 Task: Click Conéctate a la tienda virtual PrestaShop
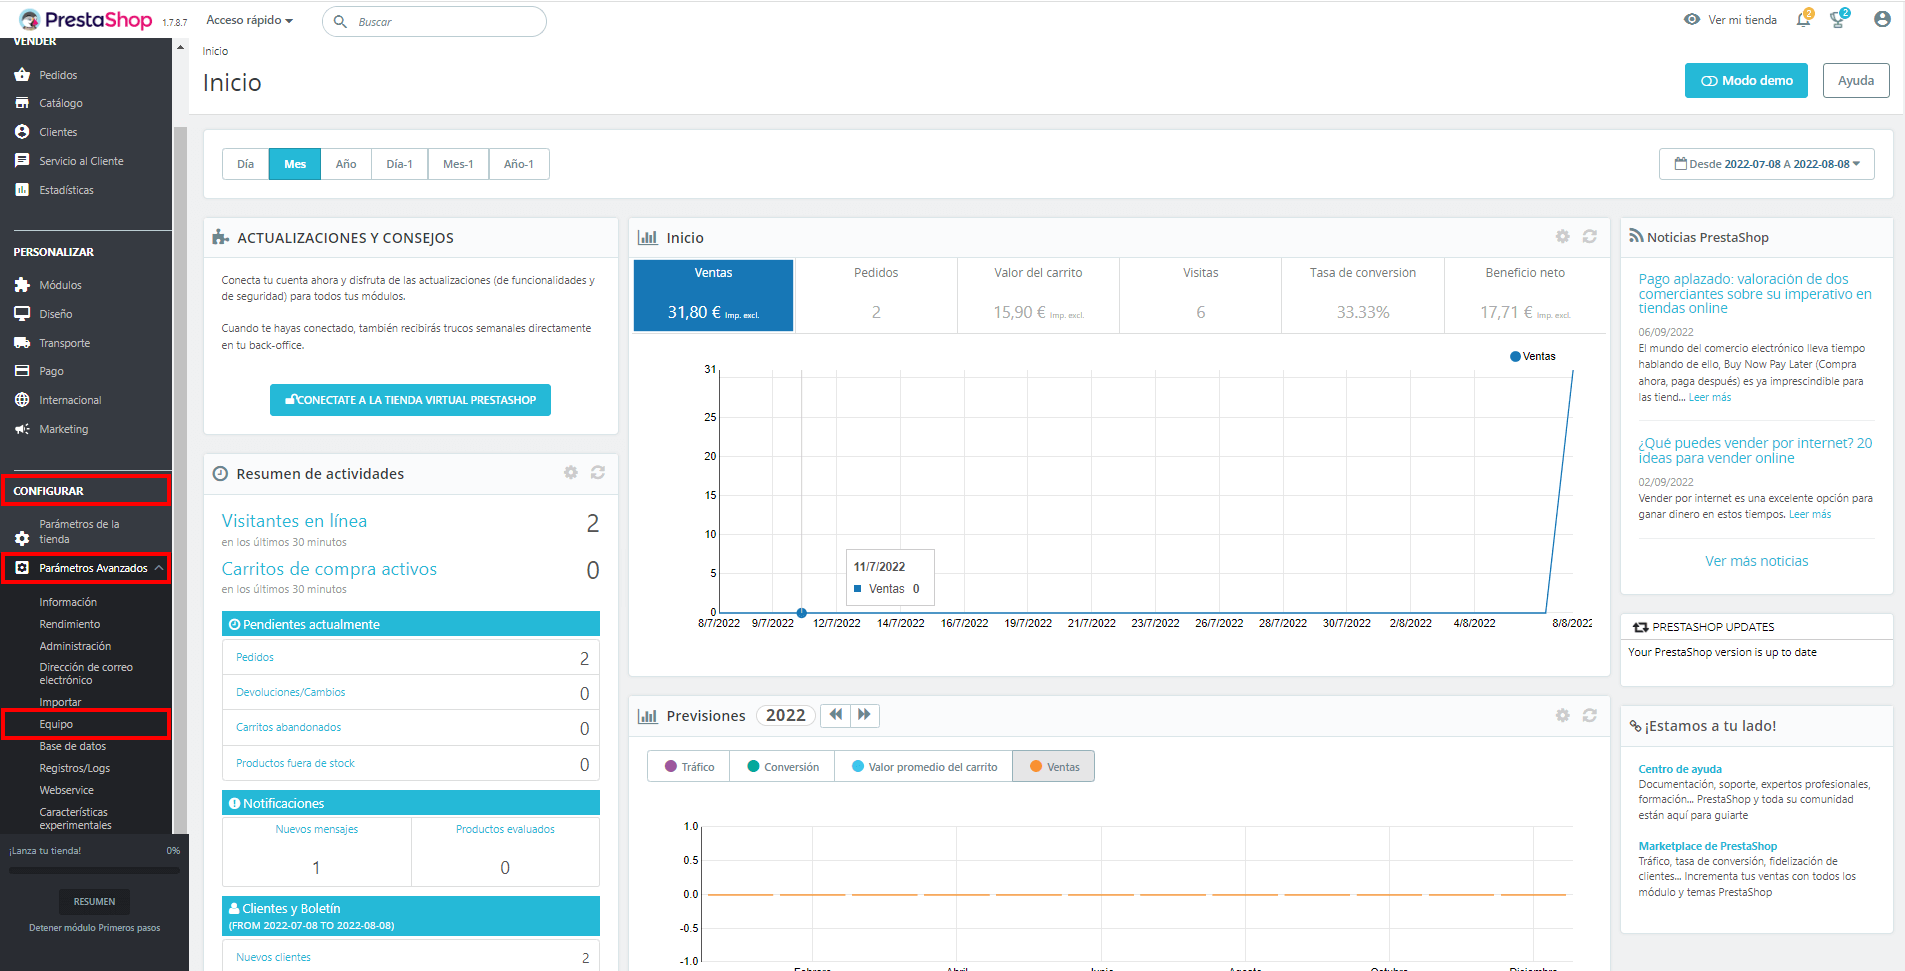coord(410,400)
